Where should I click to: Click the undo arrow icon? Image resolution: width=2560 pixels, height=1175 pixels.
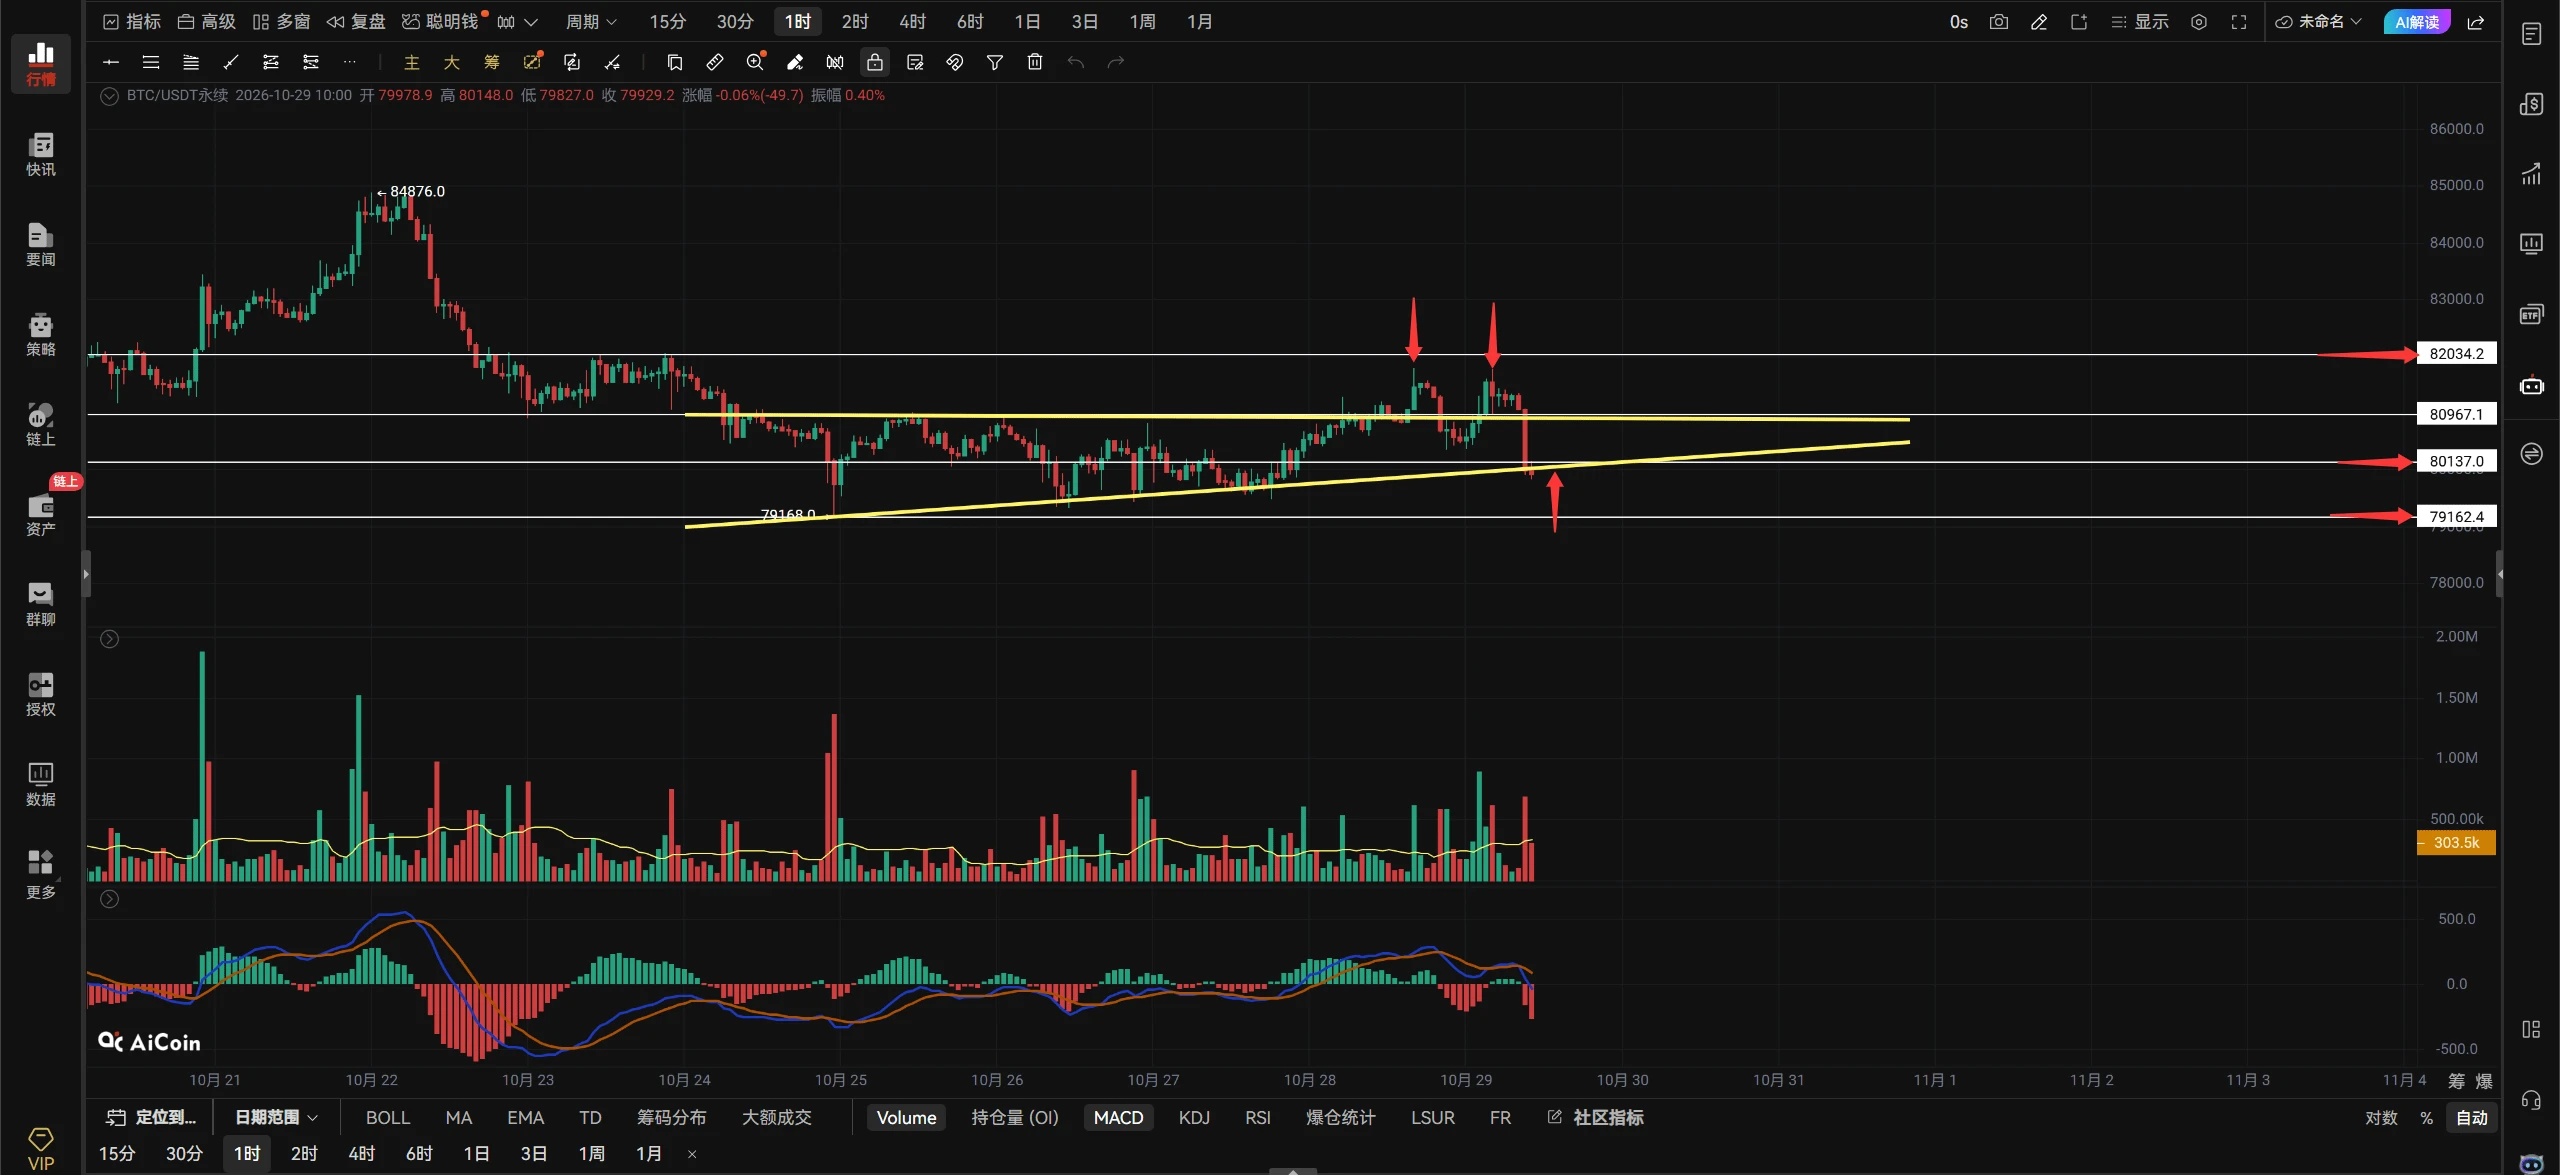point(1075,62)
